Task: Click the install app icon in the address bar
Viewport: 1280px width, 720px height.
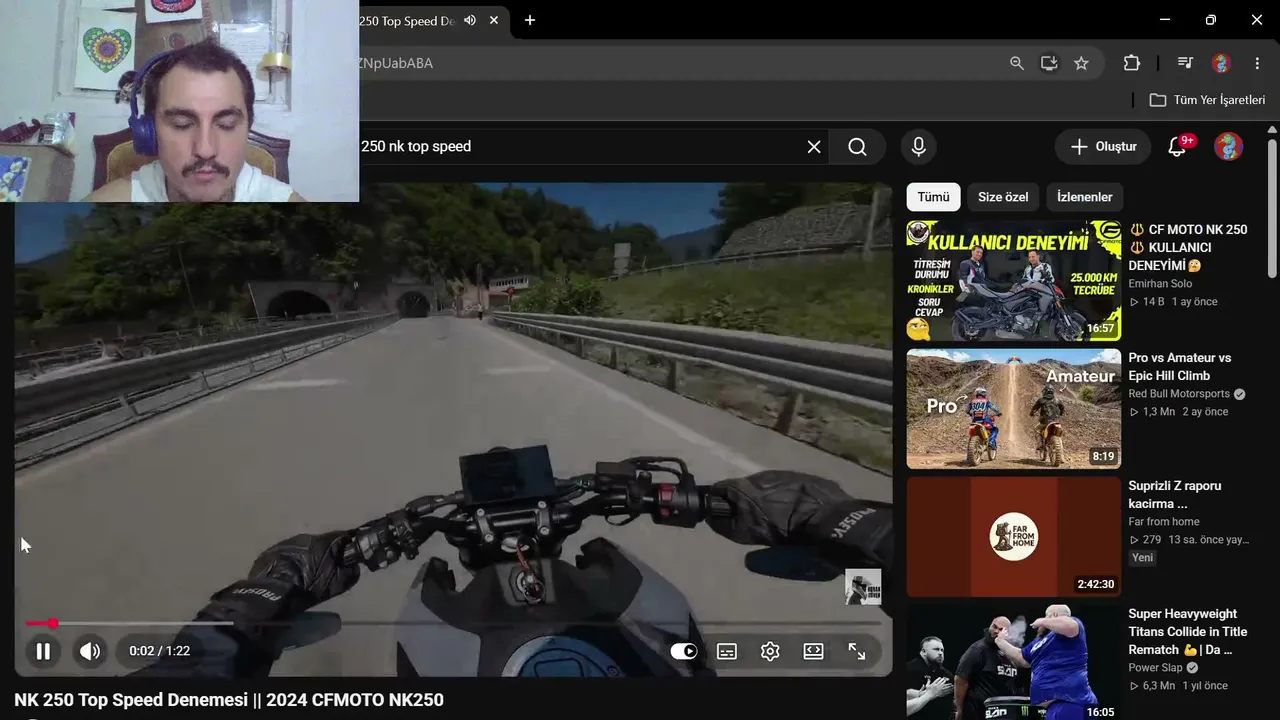Action: pyautogui.click(x=1049, y=63)
